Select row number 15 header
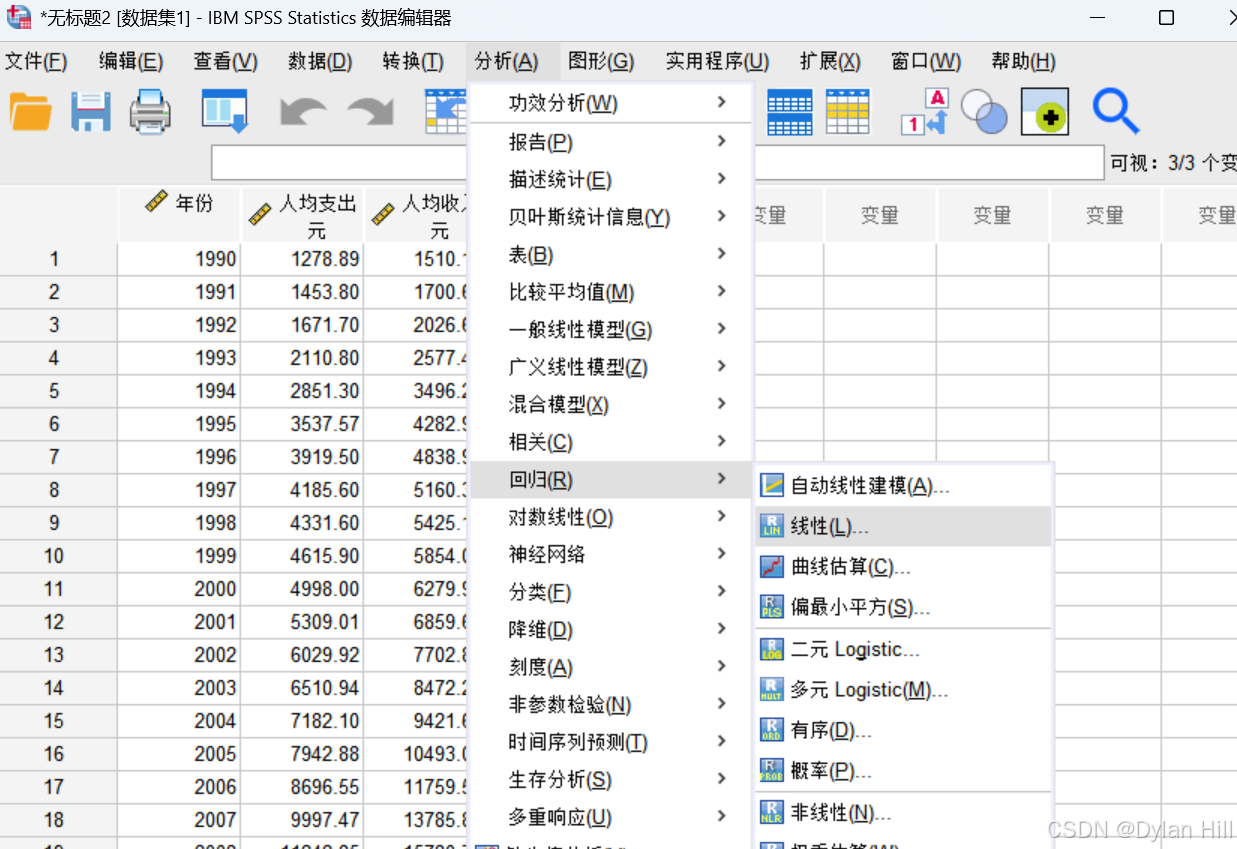Image resolution: width=1237 pixels, height=849 pixels. [58, 720]
